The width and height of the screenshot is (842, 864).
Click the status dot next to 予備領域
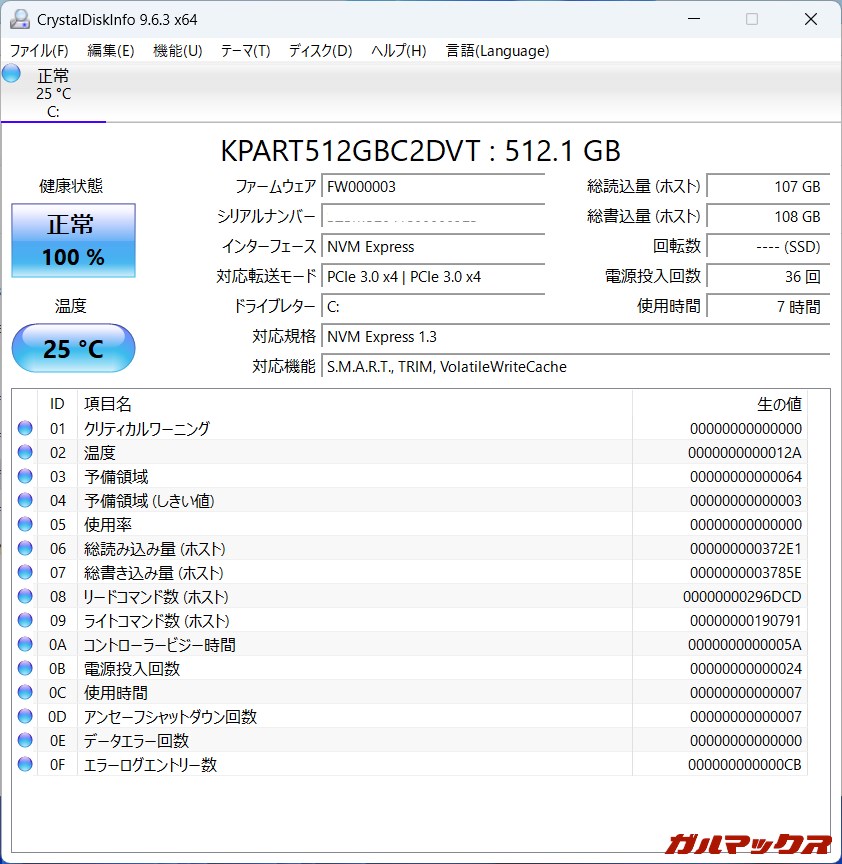(x=24, y=476)
